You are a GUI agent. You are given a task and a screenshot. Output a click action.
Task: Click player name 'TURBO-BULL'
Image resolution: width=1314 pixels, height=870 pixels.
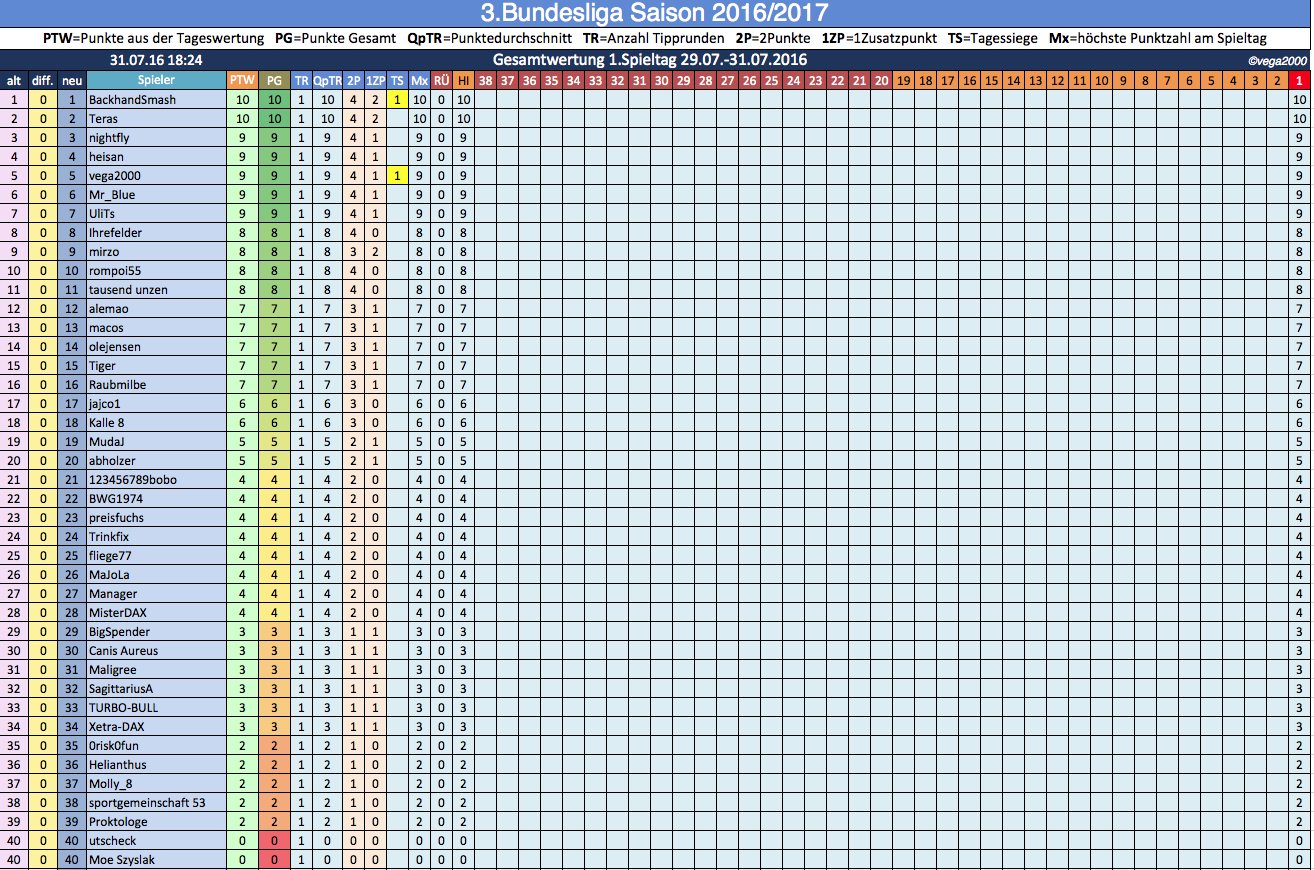[123, 708]
